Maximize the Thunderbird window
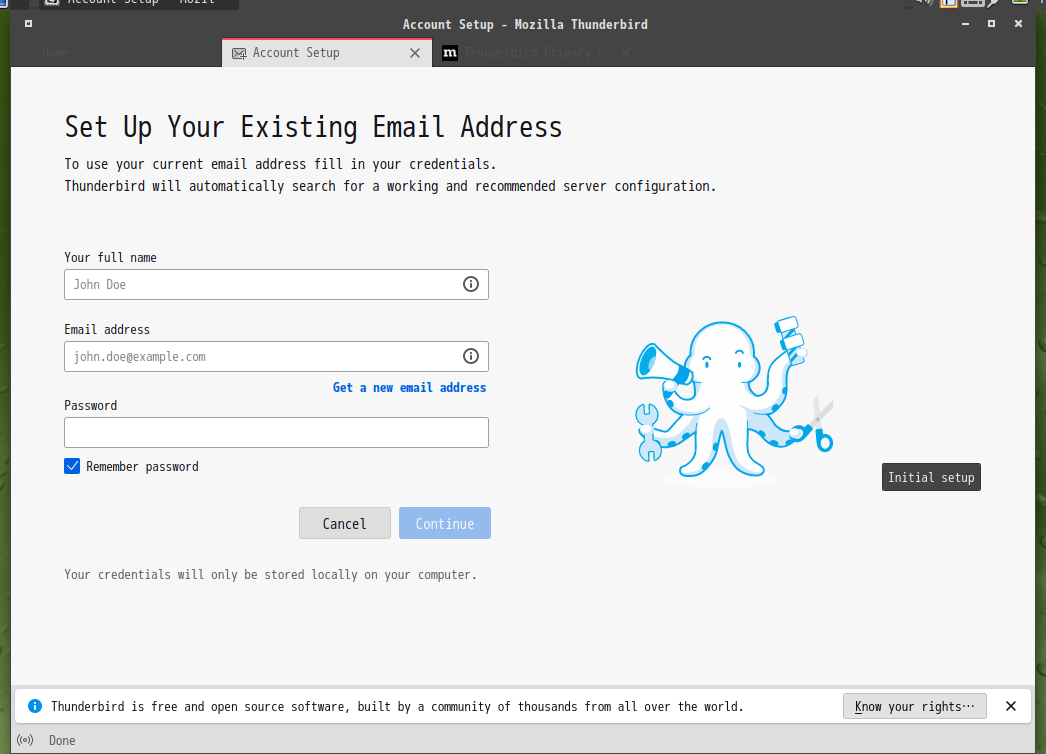 pos(991,24)
